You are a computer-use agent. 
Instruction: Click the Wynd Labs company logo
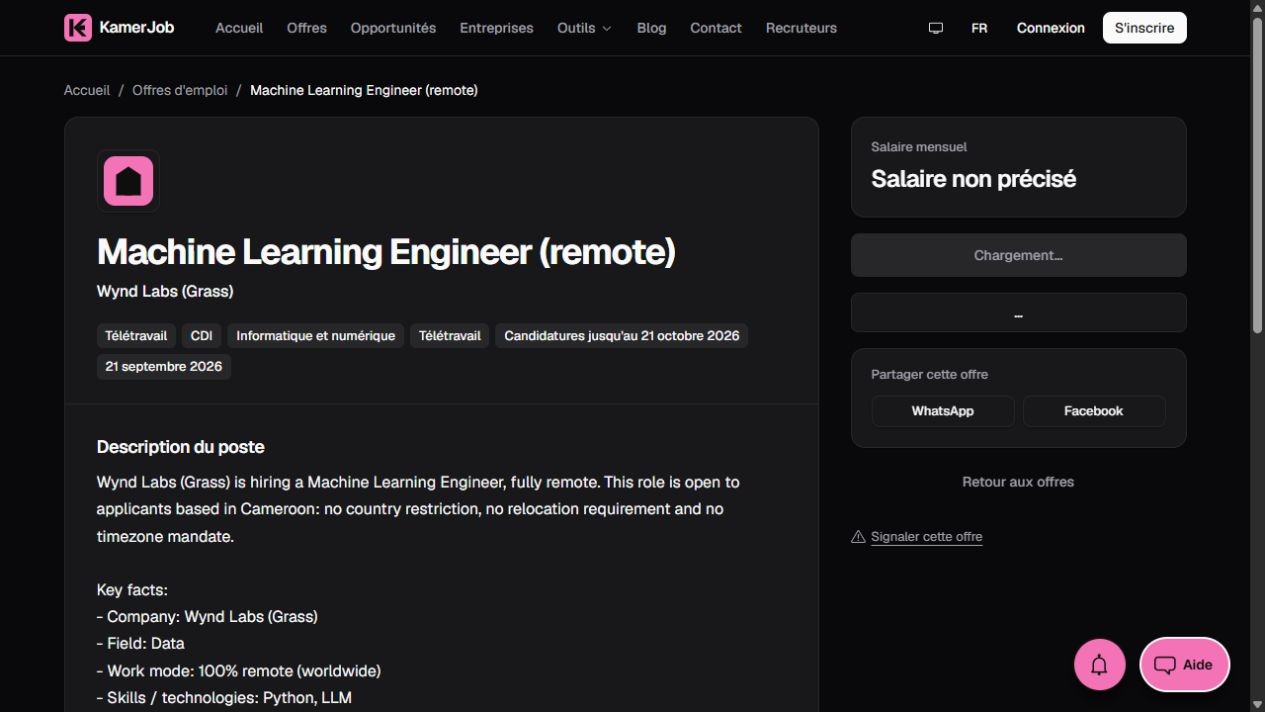click(128, 181)
